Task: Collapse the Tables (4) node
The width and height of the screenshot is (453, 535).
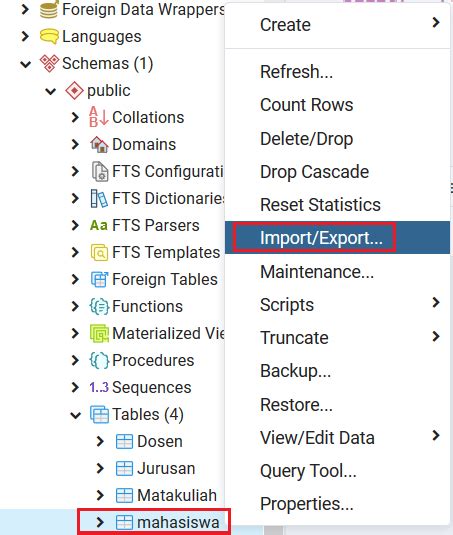Action: coord(75,415)
